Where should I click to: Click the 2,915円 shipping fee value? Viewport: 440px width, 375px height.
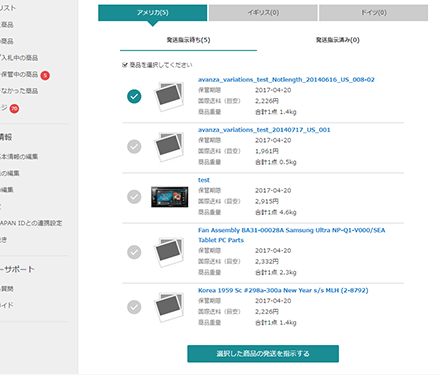(267, 201)
